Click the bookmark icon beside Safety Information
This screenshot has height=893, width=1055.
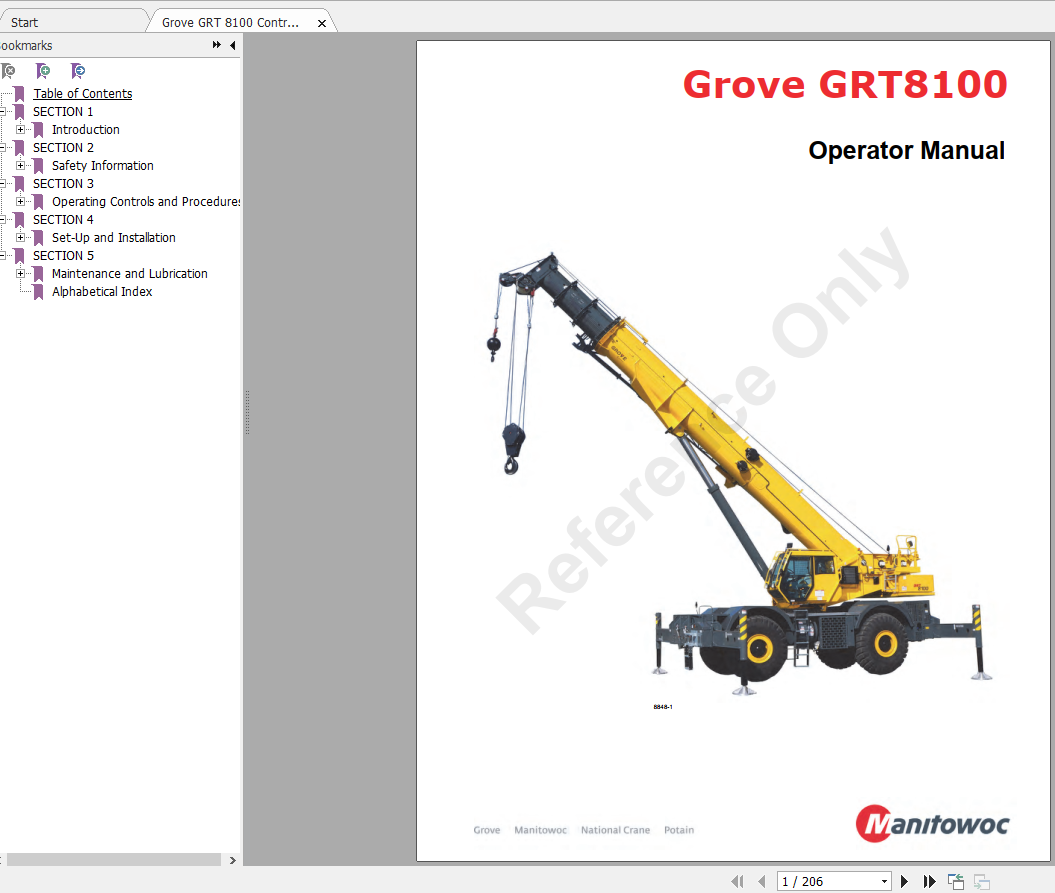(x=38, y=166)
